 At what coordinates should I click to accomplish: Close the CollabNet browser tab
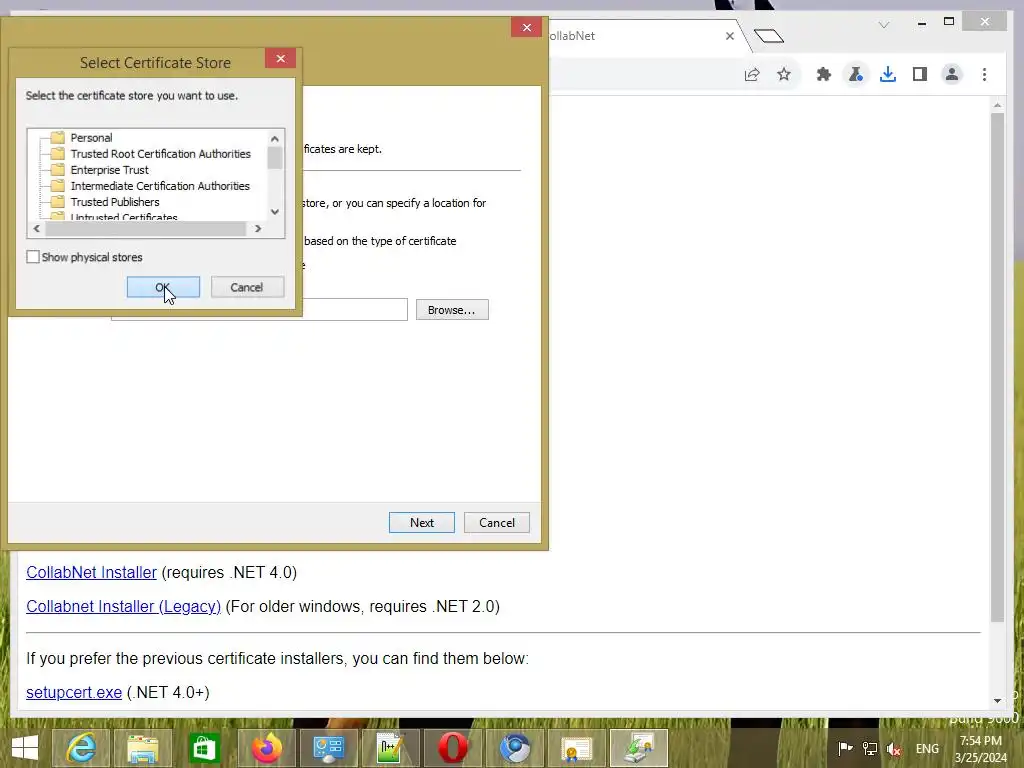pos(730,37)
